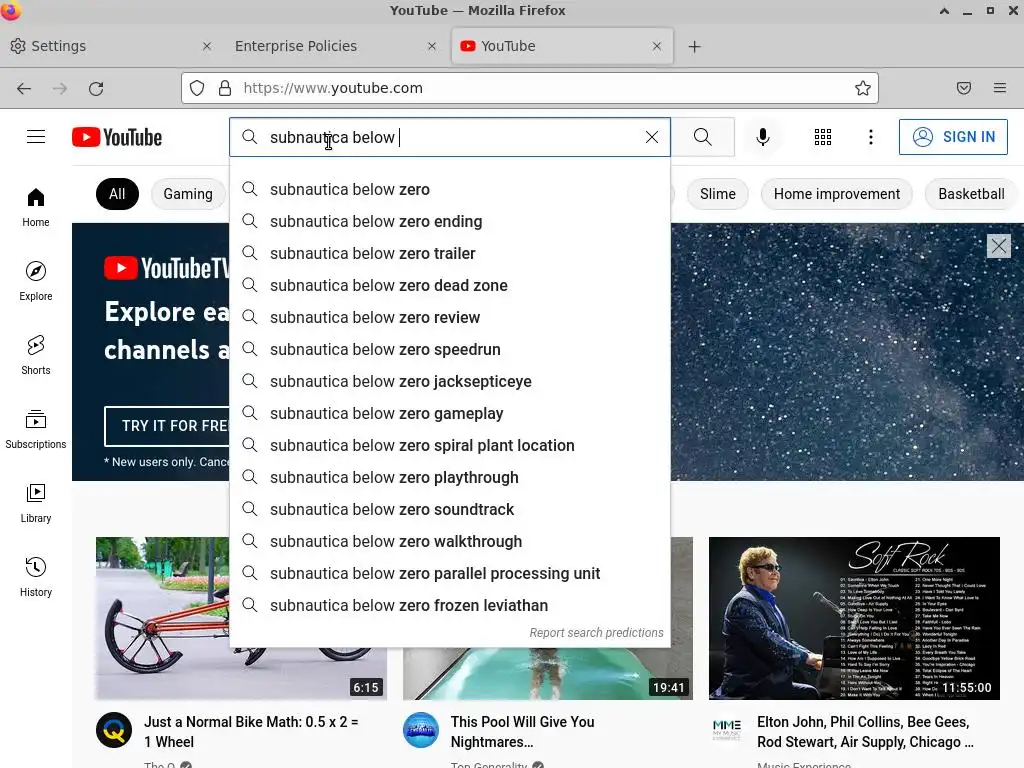
Task: Select the YouTube browser tab
Action: 562,46
